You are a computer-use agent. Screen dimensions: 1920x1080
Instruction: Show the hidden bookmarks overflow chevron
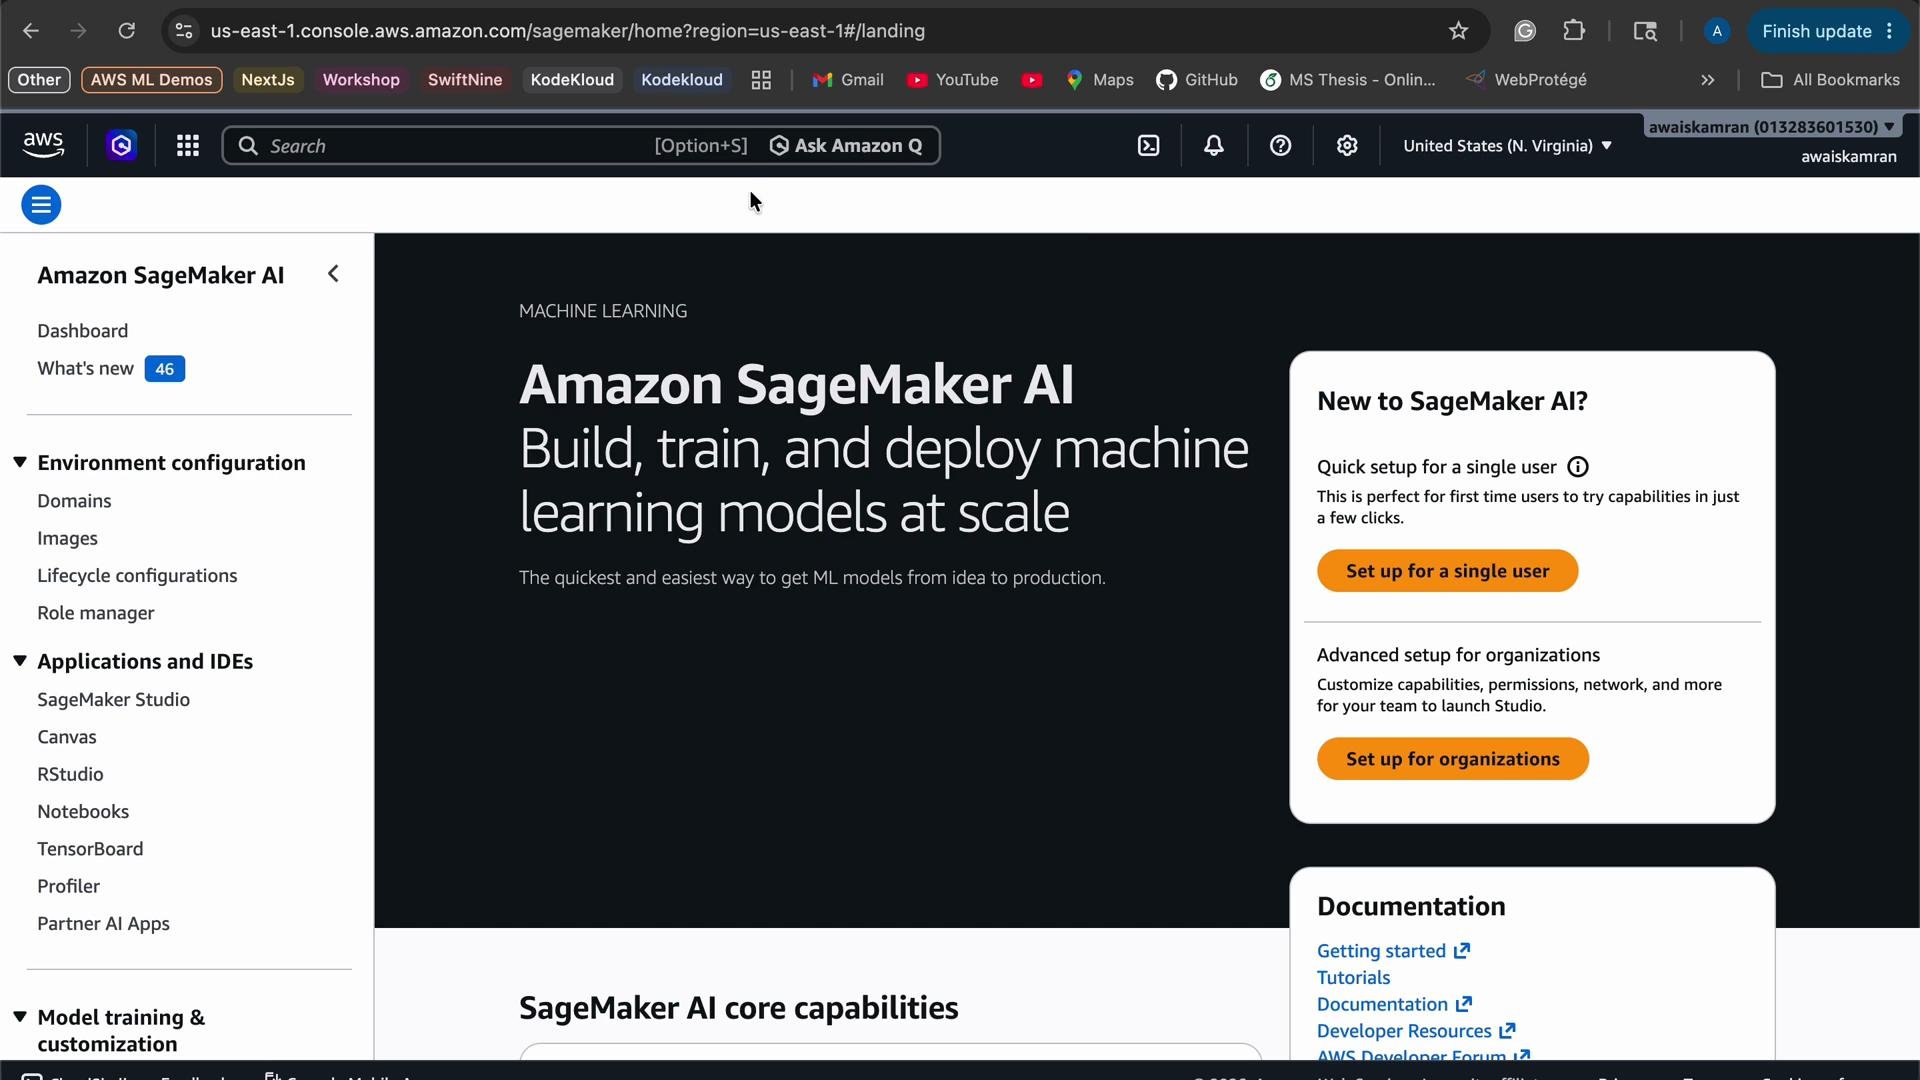[x=1708, y=80]
